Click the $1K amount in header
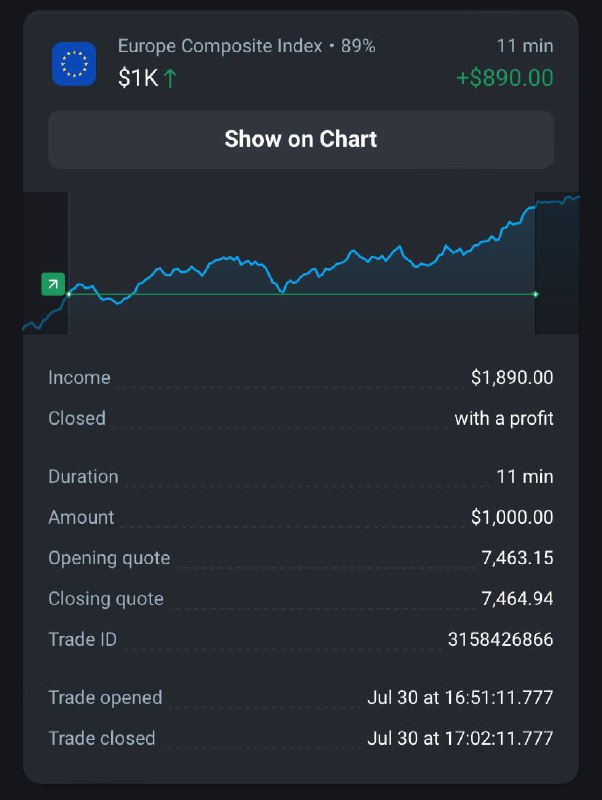 pos(138,79)
